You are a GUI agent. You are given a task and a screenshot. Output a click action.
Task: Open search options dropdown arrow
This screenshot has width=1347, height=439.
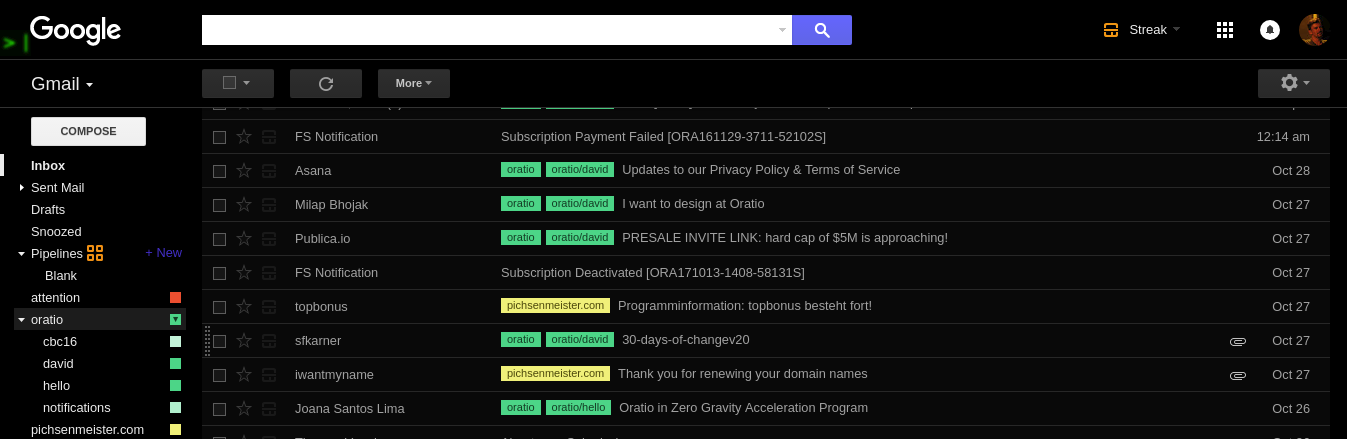tap(782, 30)
